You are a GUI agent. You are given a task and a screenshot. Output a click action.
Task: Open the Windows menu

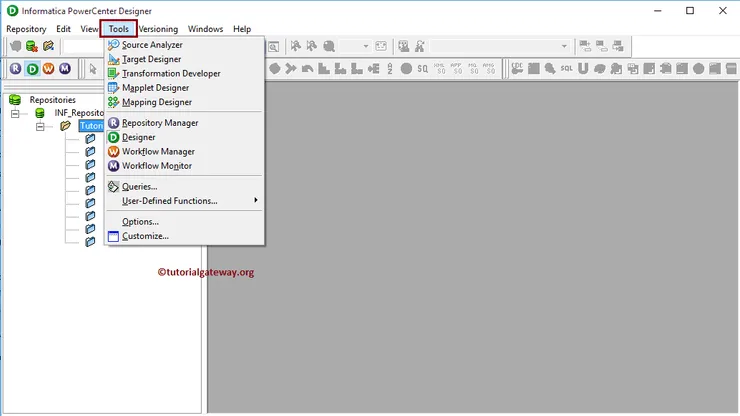(x=205, y=29)
